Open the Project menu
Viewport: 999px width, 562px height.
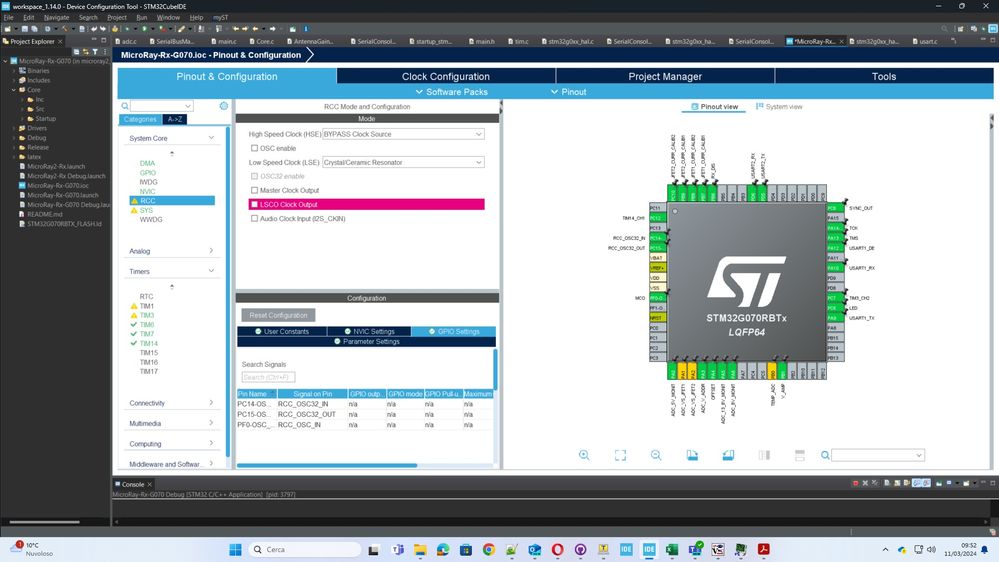point(117,17)
